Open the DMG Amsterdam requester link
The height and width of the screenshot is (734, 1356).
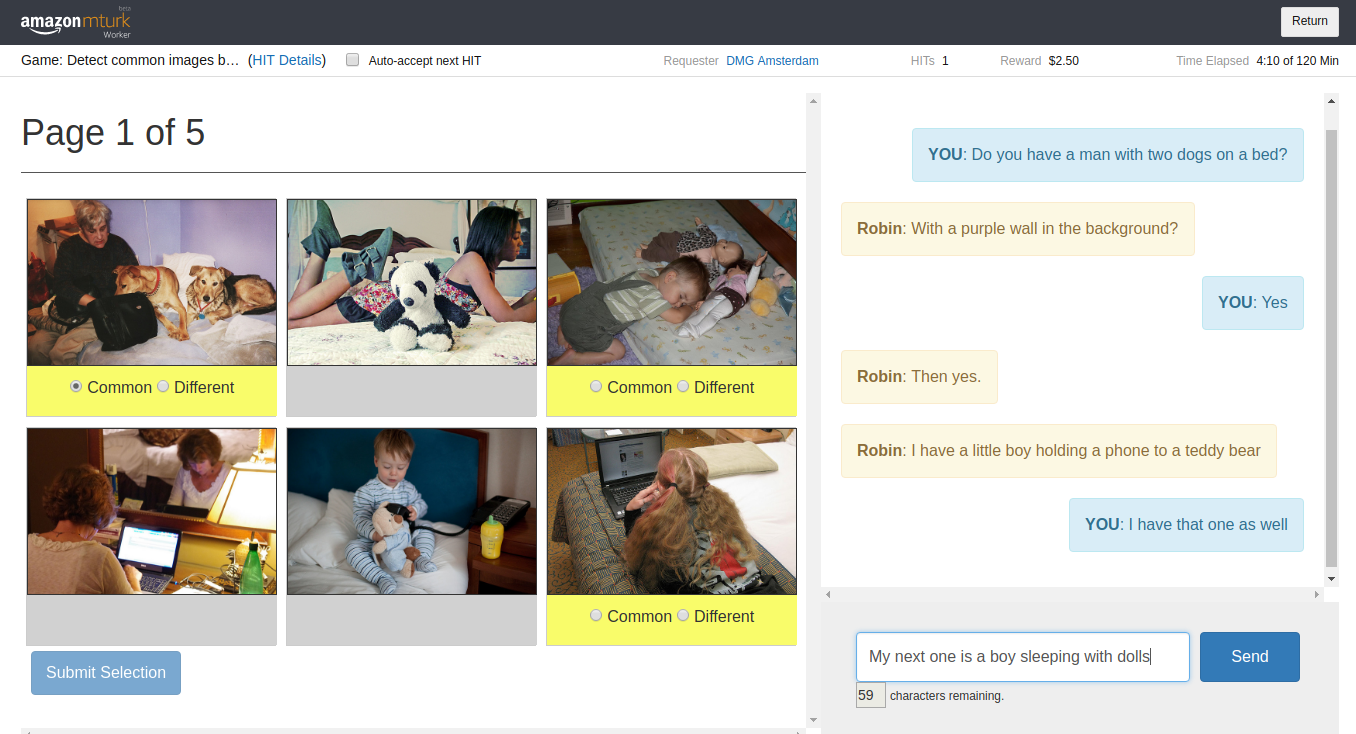(x=772, y=61)
